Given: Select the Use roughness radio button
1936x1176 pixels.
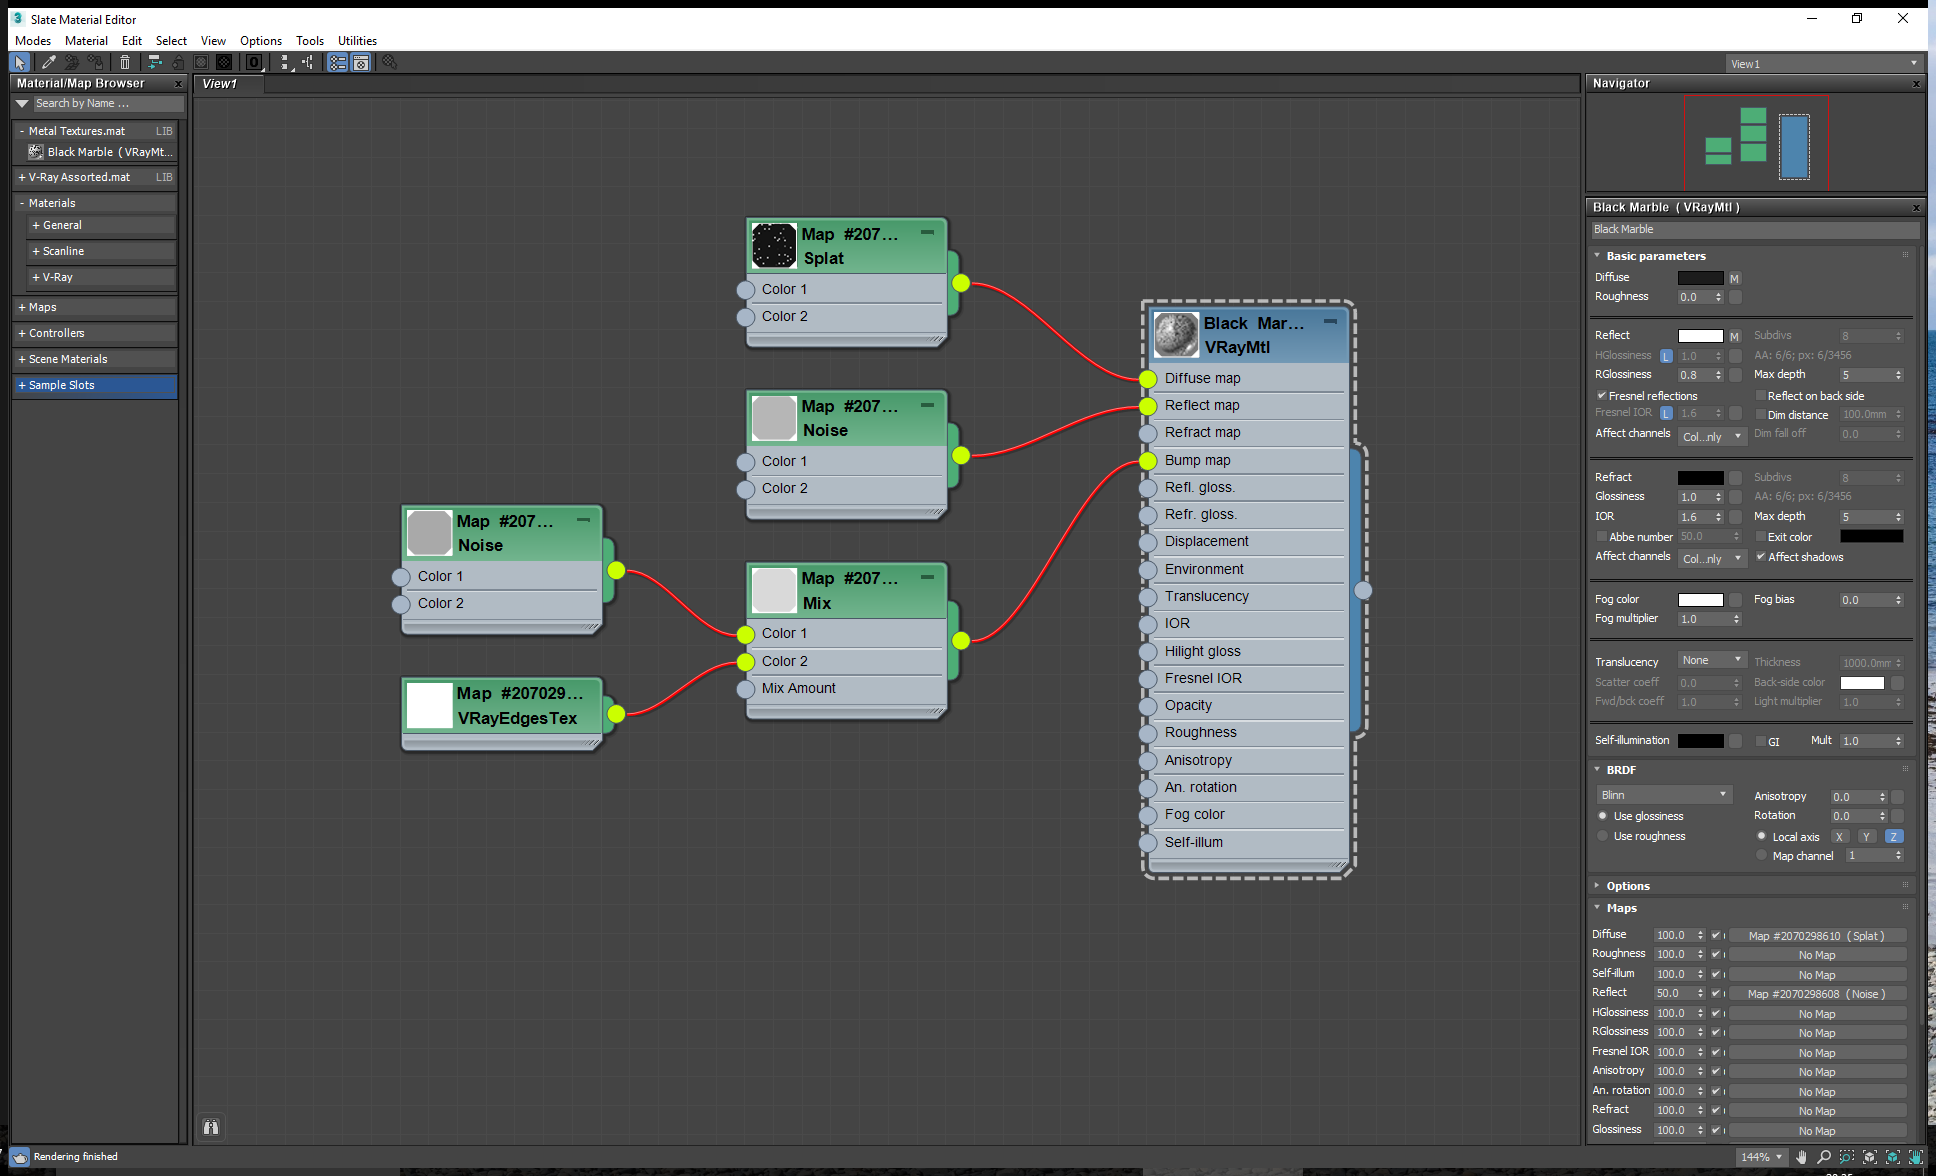Looking at the screenshot, I should pos(1603,836).
